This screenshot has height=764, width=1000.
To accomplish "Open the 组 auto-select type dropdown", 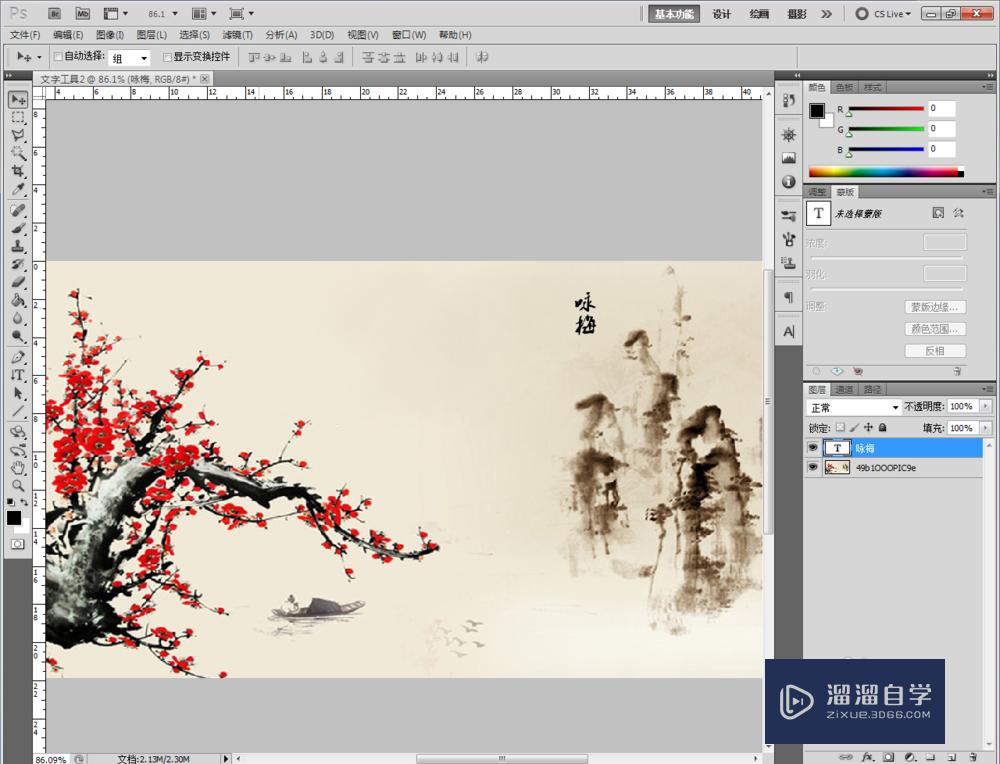I will [130, 59].
